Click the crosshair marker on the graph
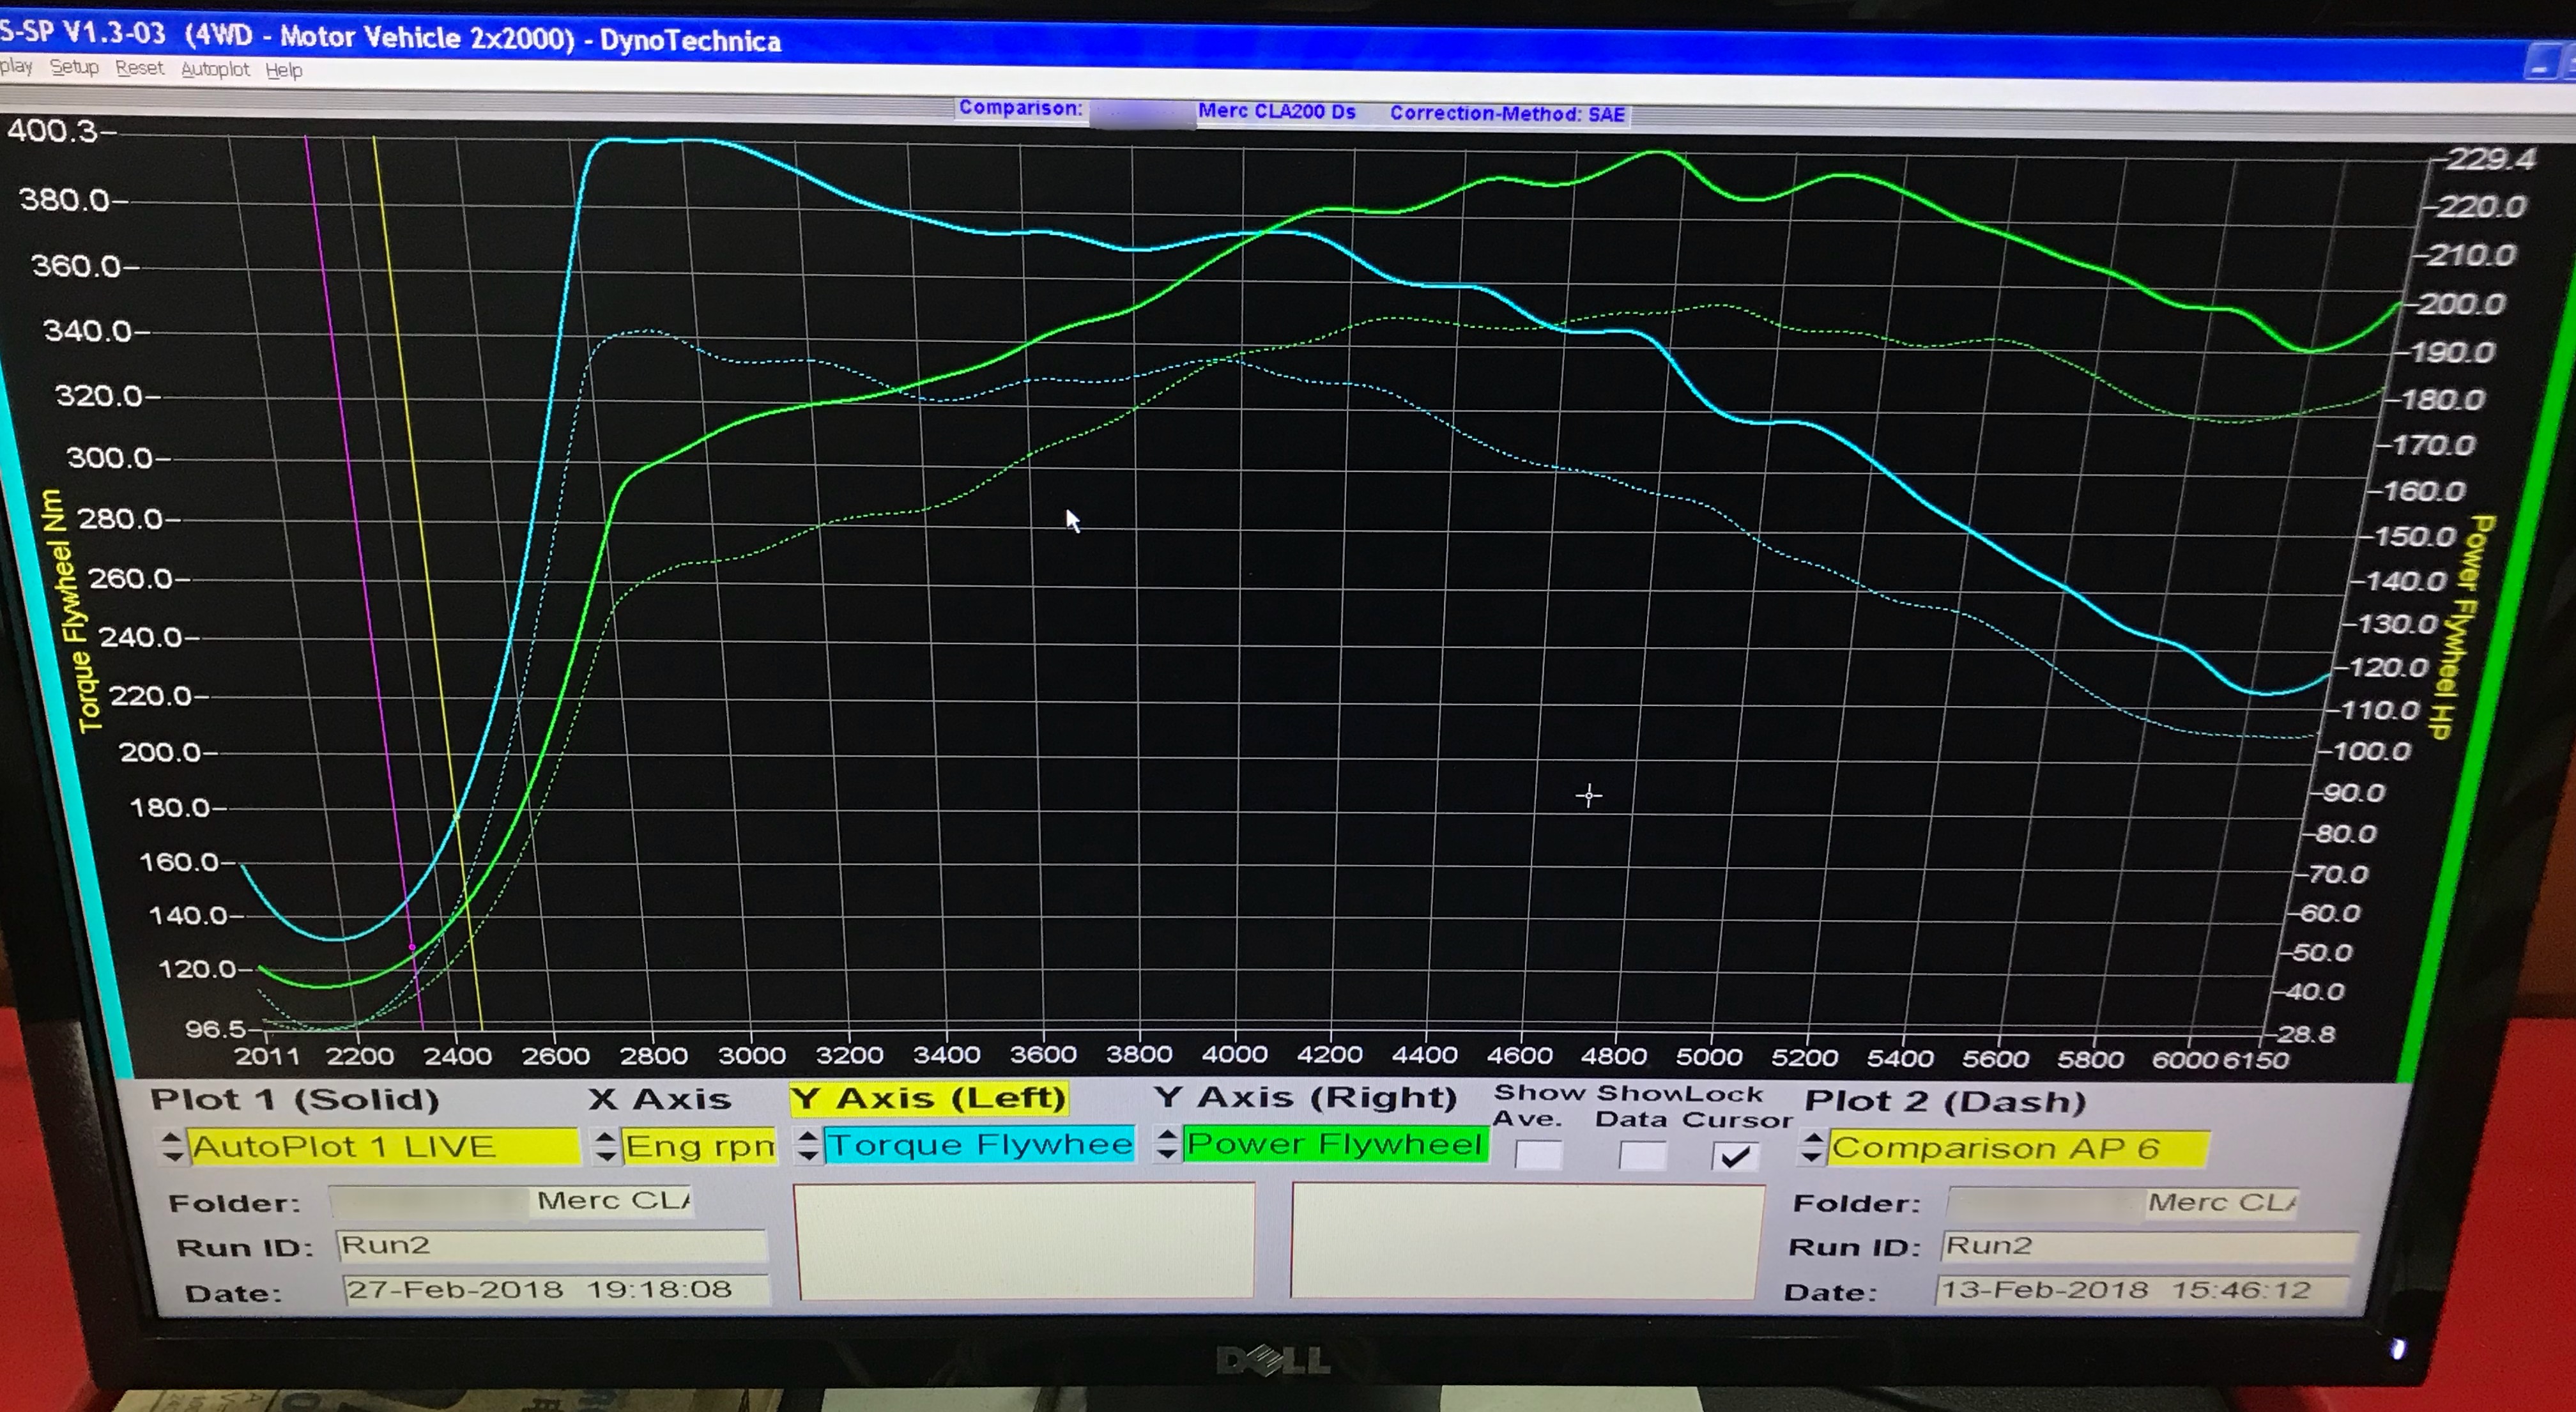2576x1412 pixels. pos(1589,796)
